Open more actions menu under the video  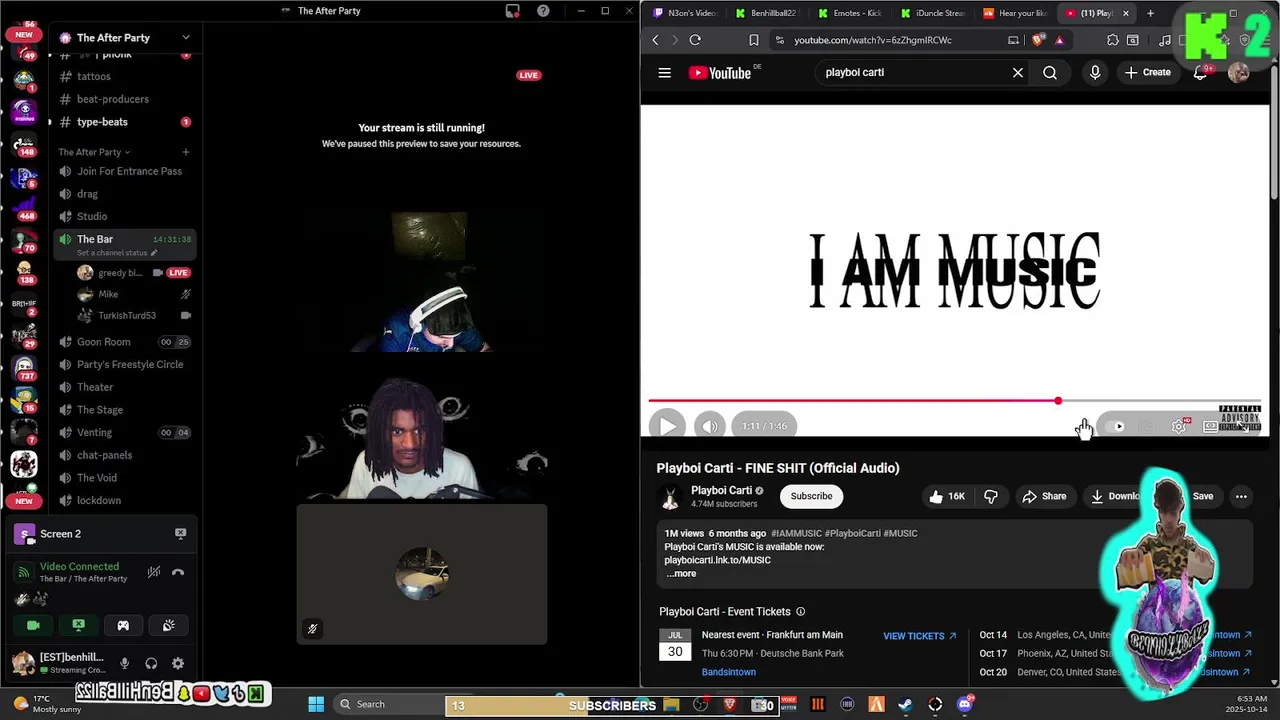[1241, 496]
